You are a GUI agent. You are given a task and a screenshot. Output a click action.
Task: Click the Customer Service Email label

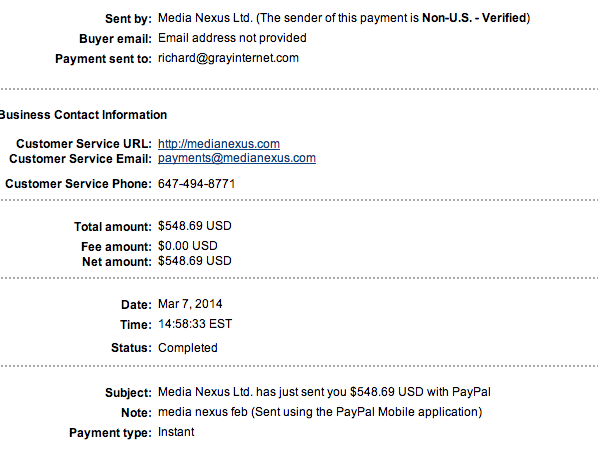(80, 159)
